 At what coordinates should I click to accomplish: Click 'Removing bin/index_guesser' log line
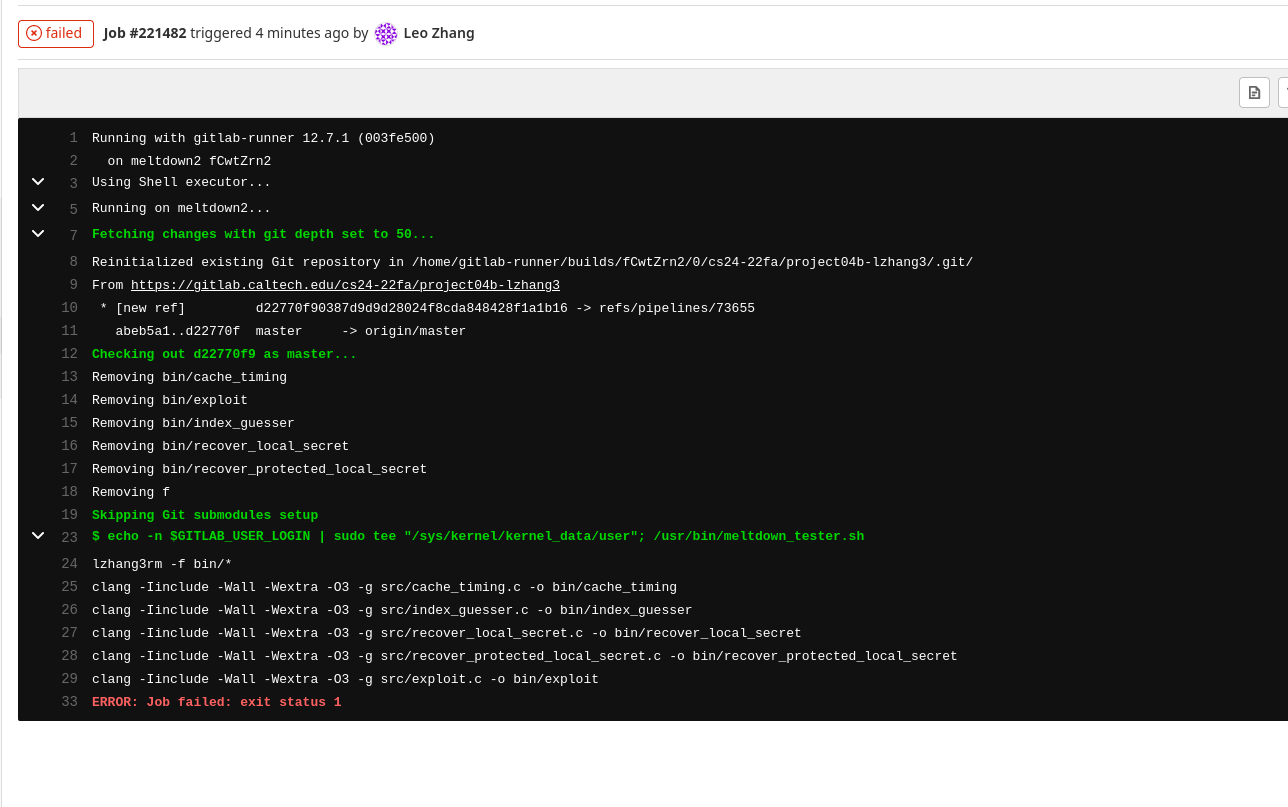tap(193, 423)
